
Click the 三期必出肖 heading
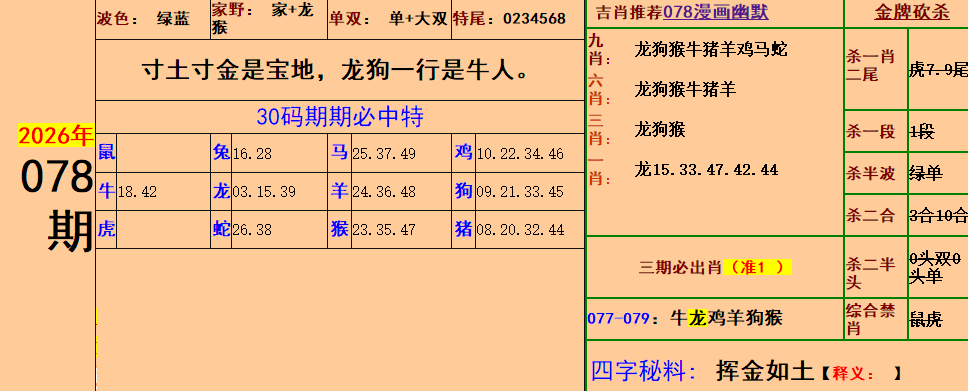pyautogui.click(x=680, y=267)
